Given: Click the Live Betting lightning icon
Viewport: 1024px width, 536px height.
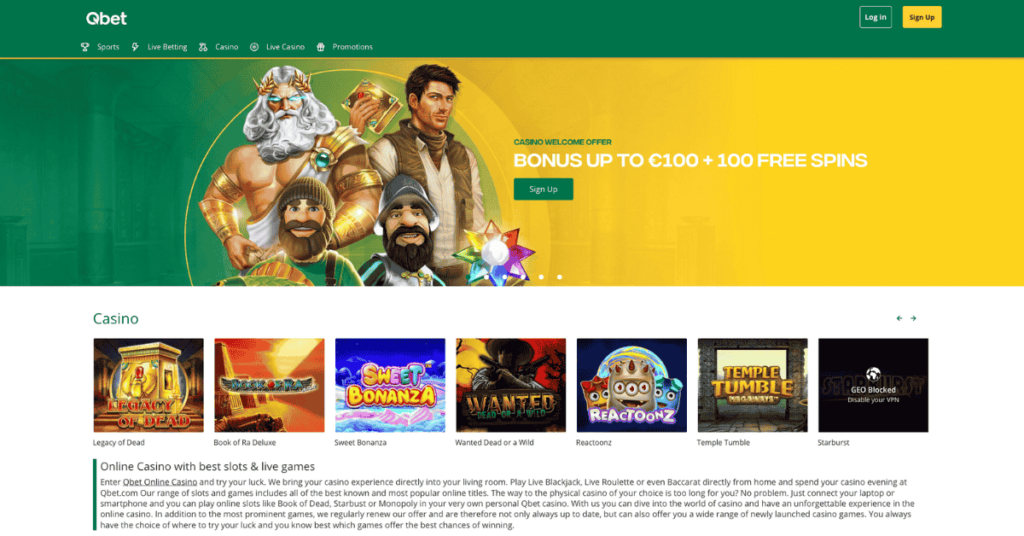Looking at the screenshot, I should click(x=135, y=47).
